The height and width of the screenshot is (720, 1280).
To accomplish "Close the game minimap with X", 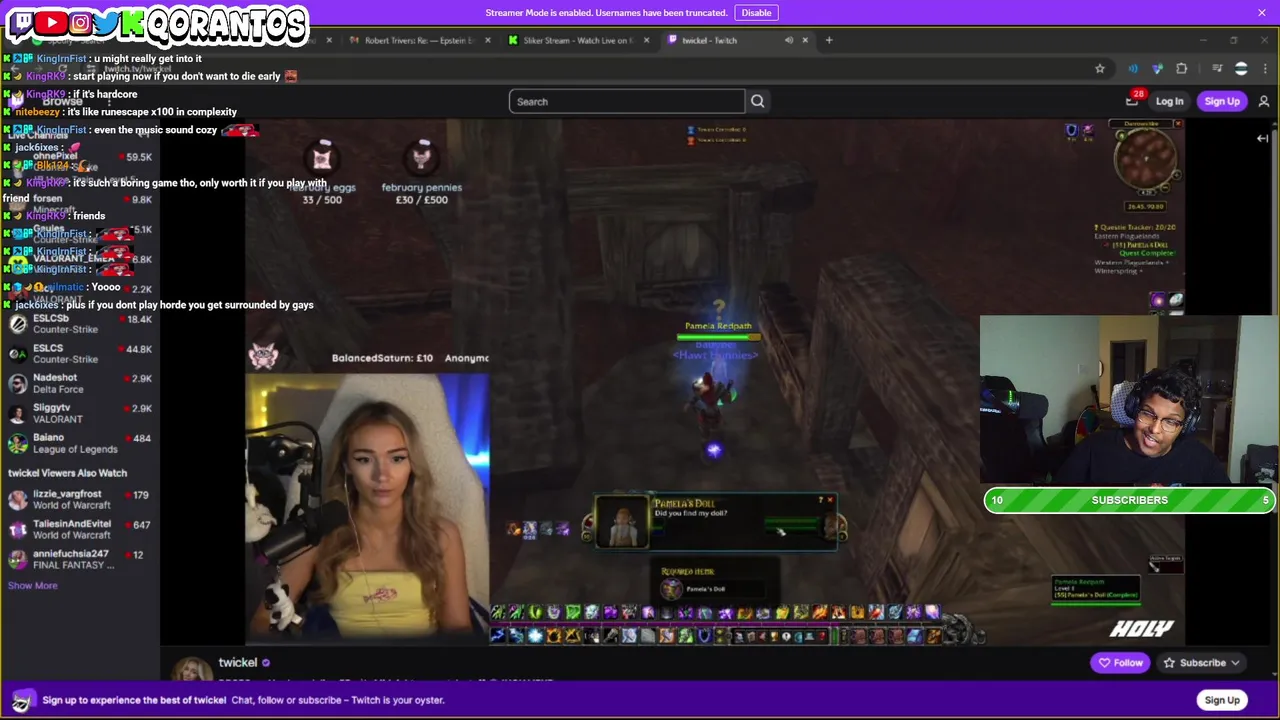I will click(1178, 124).
